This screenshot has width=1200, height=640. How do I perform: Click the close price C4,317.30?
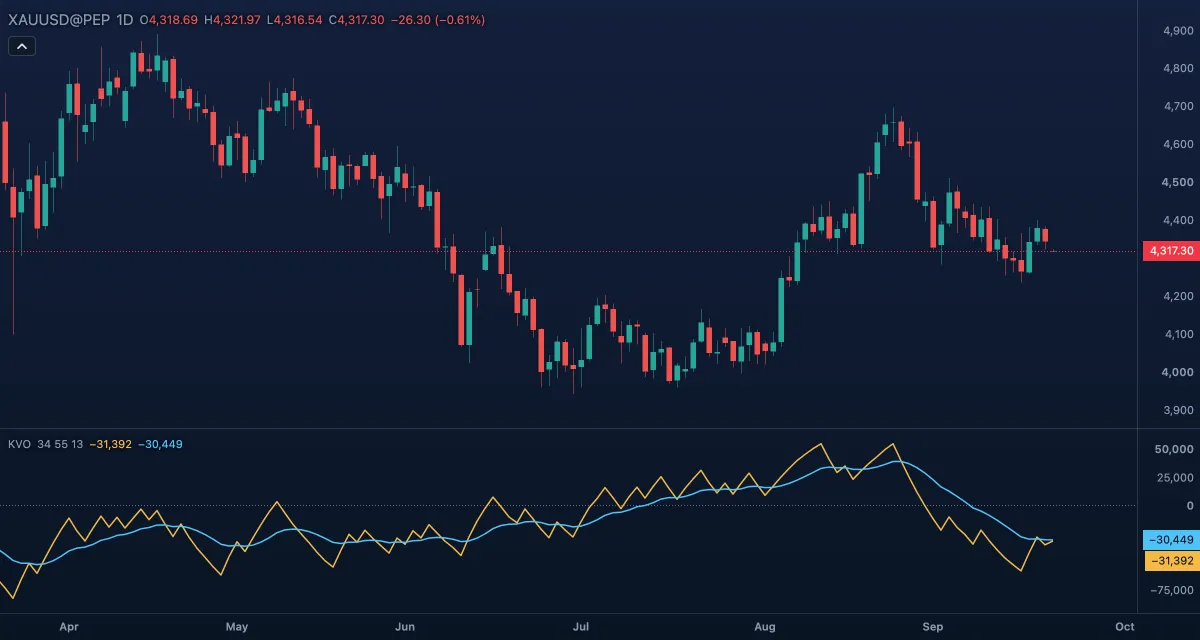tap(357, 20)
